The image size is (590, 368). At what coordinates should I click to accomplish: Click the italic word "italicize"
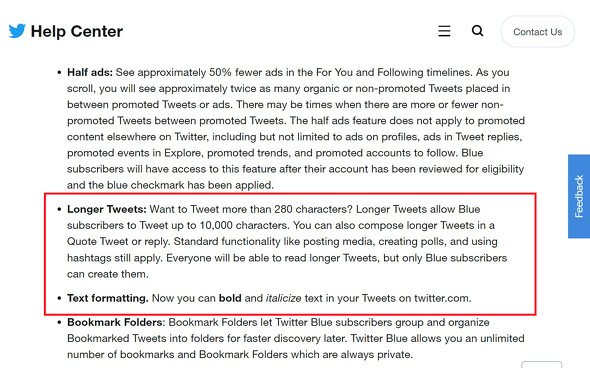[283, 298]
